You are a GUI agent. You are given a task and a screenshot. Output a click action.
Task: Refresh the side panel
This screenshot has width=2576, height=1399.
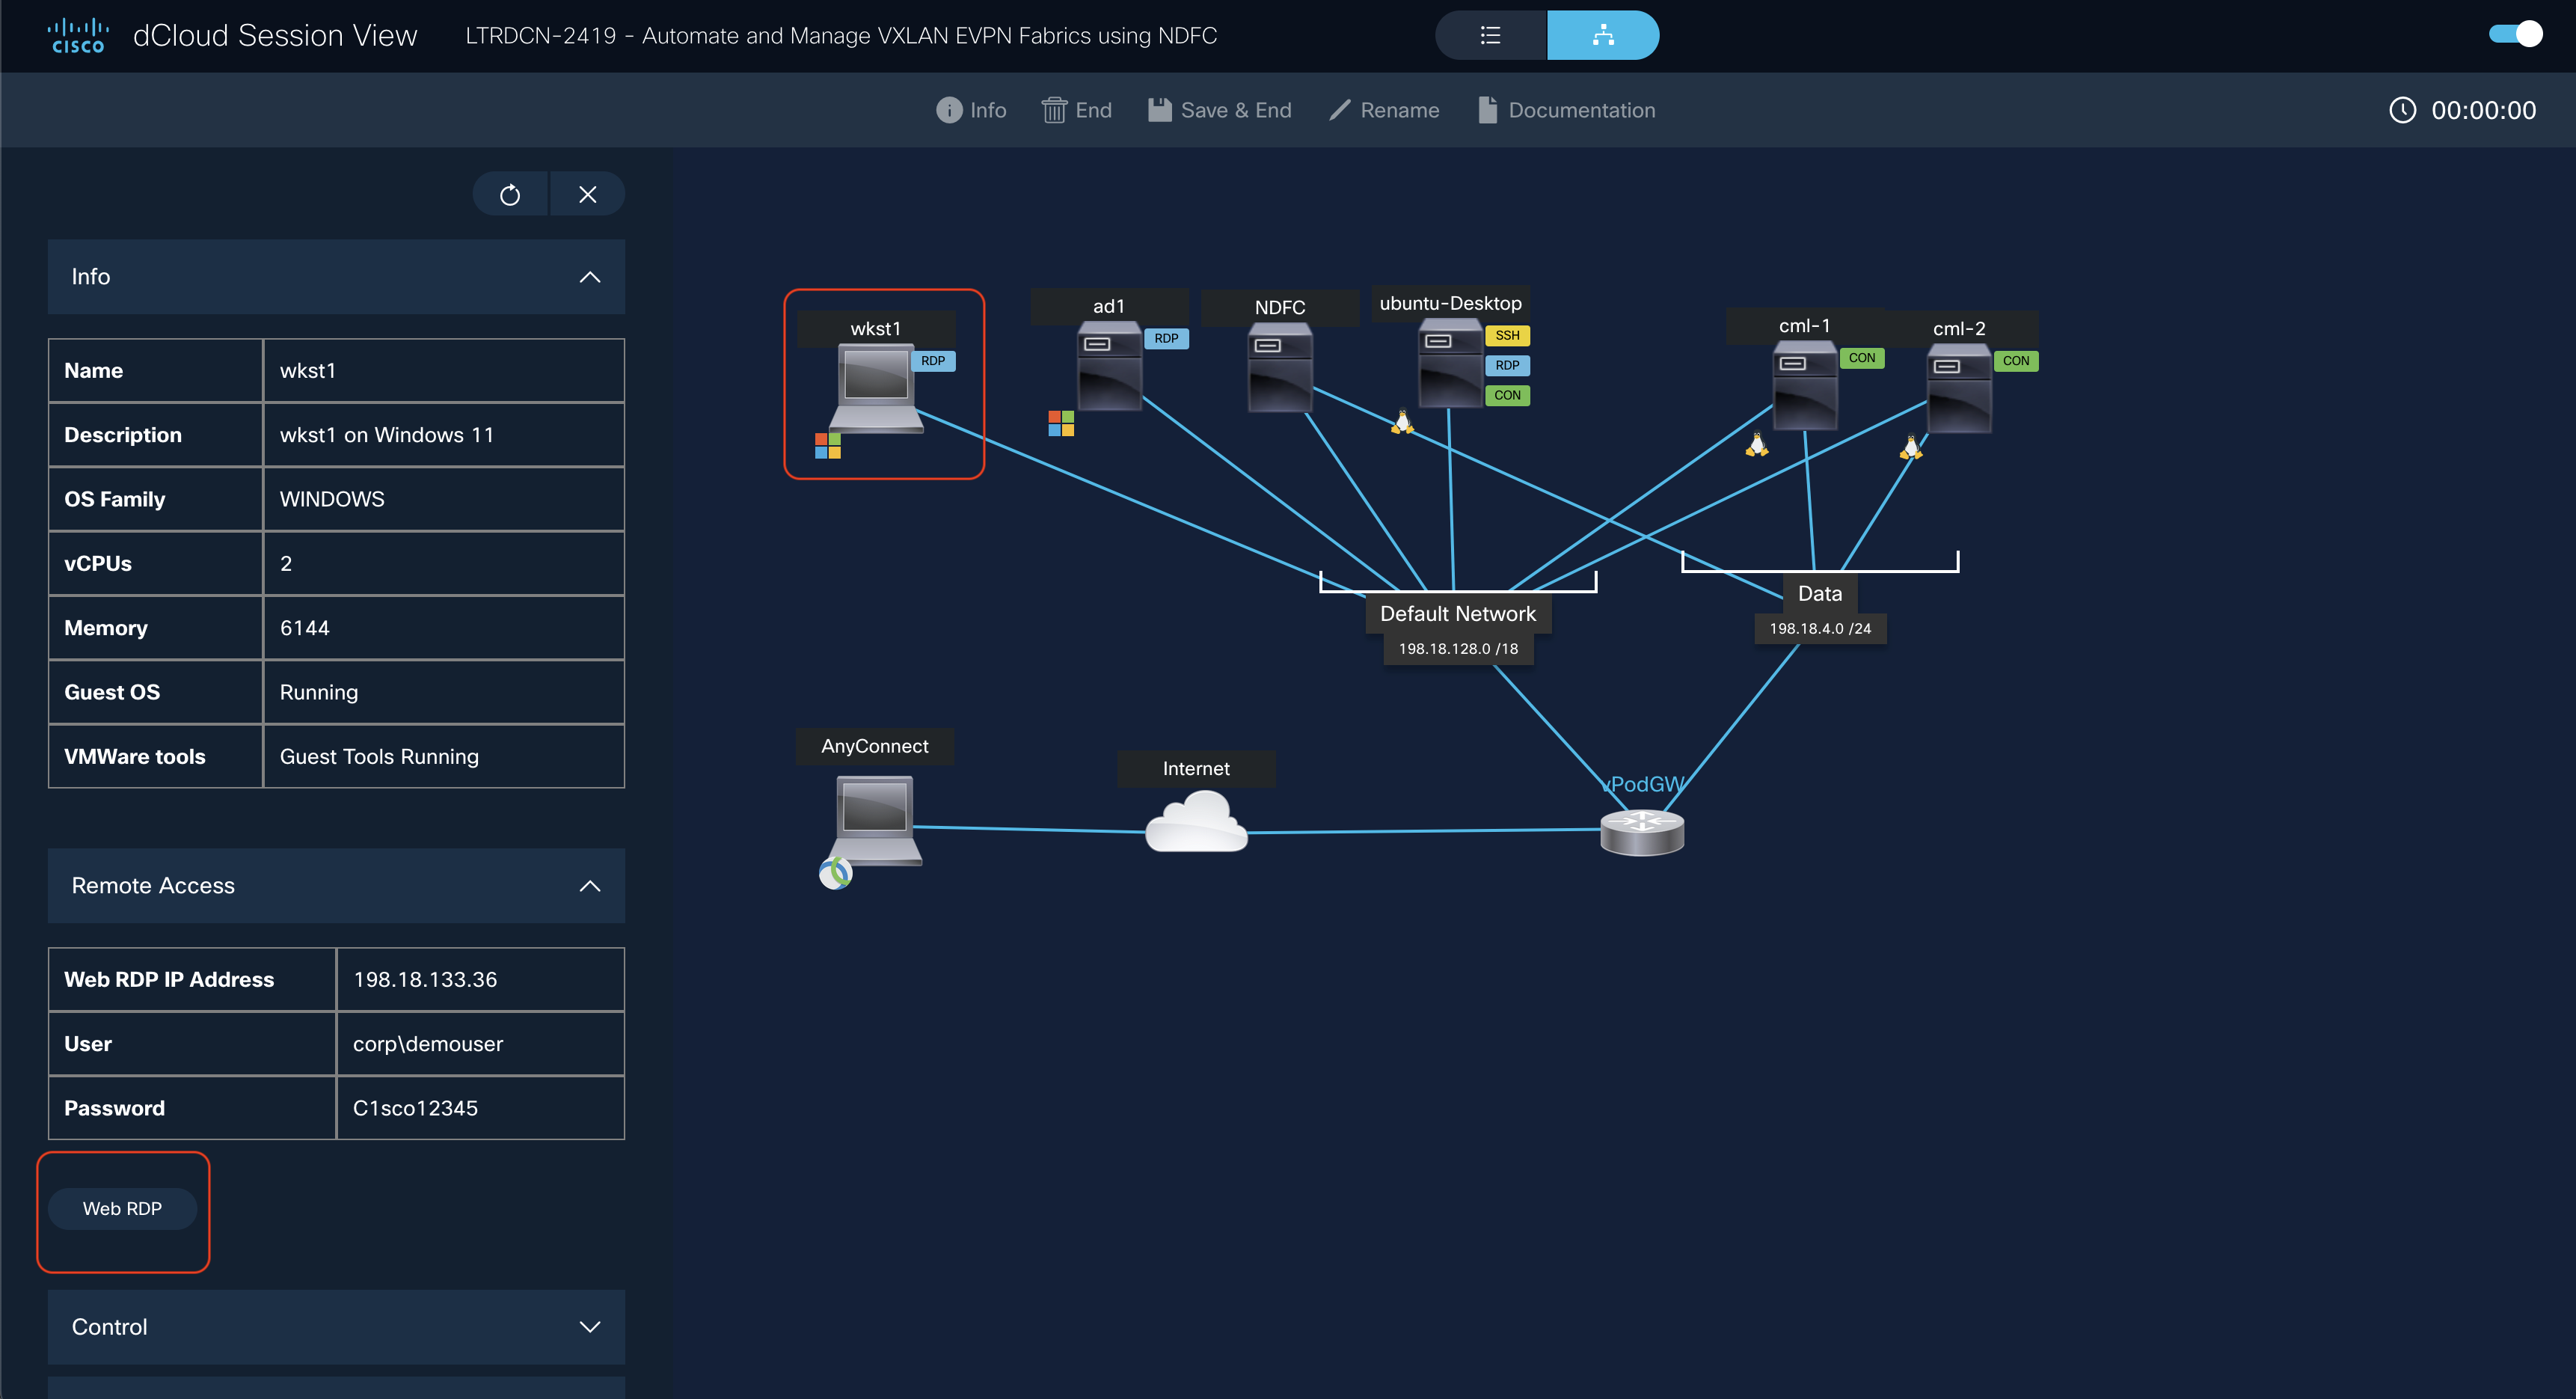[510, 194]
